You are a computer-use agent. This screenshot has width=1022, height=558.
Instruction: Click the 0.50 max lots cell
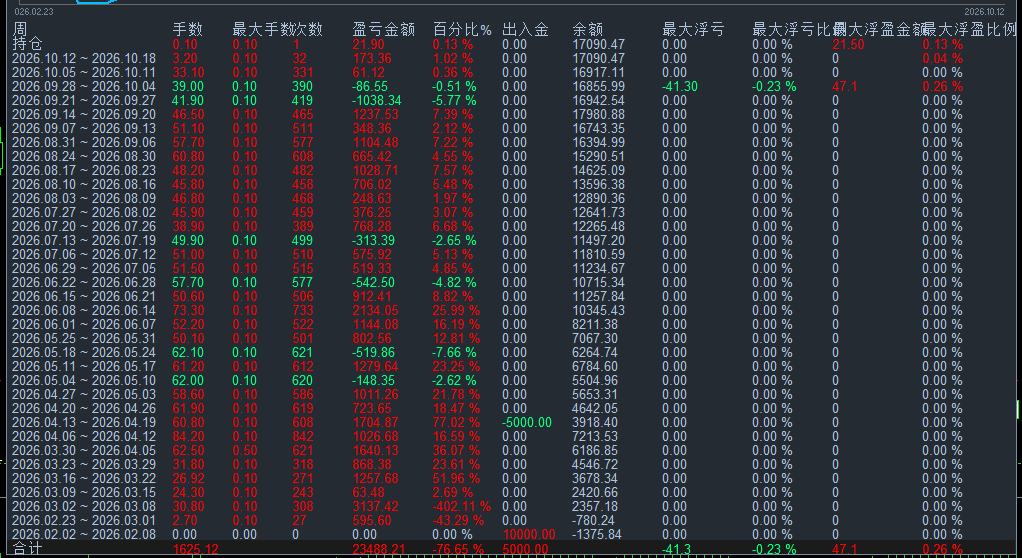pyautogui.click(x=244, y=451)
